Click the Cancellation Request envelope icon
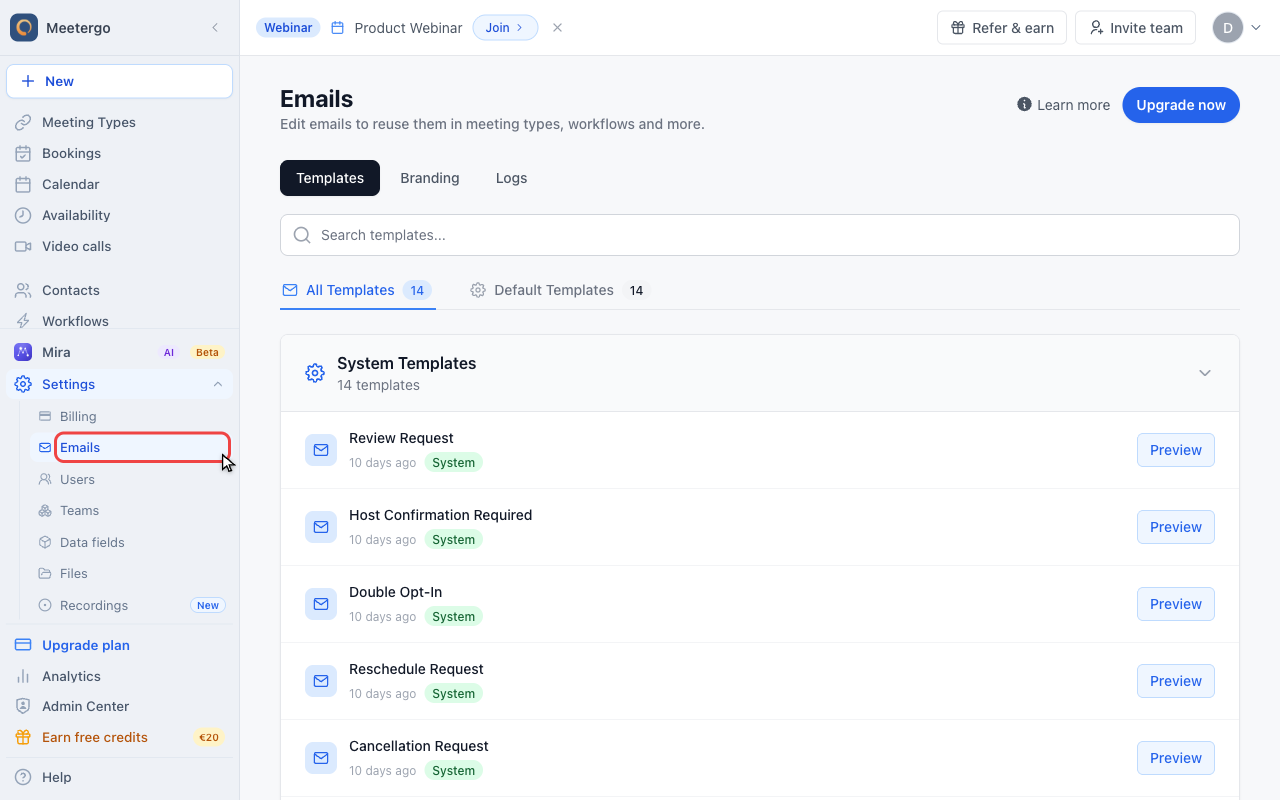The height and width of the screenshot is (800, 1280). click(321, 758)
